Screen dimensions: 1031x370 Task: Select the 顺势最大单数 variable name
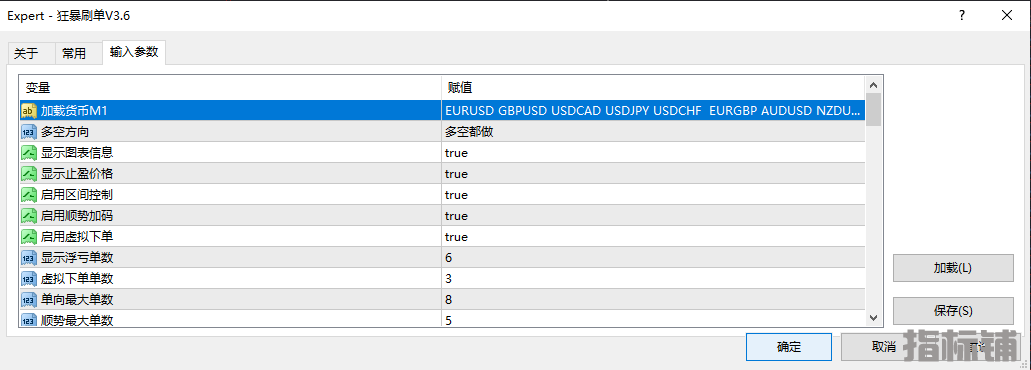tap(77, 321)
